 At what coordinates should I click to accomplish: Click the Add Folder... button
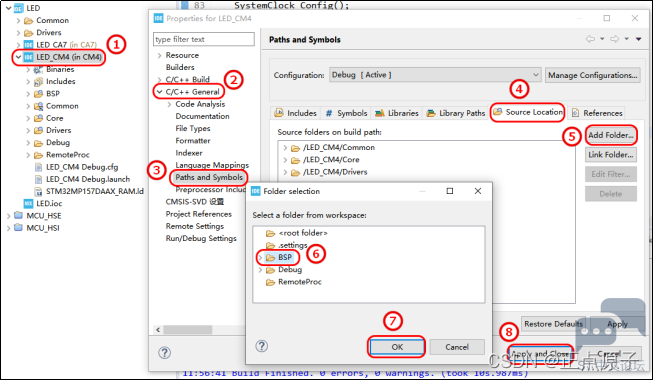click(611, 135)
